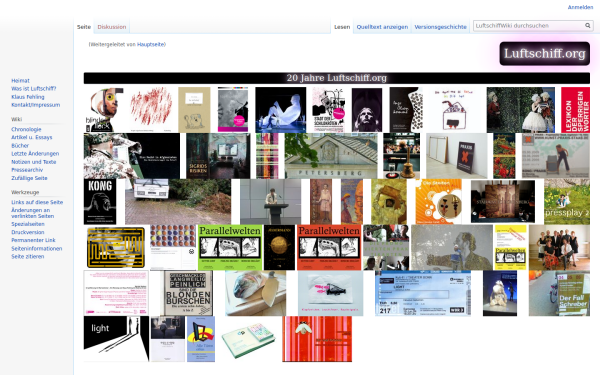The width and height of the screenshot is (600, 375).
Task: Open the green Parallelwelten poster
Action: pos(230,248)
